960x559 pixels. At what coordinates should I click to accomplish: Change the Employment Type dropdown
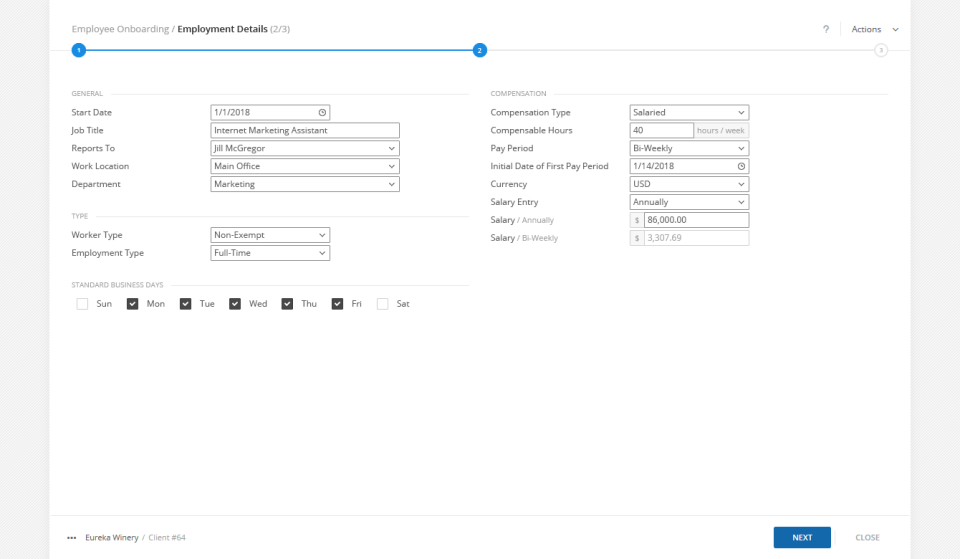(x=270, y=253)
